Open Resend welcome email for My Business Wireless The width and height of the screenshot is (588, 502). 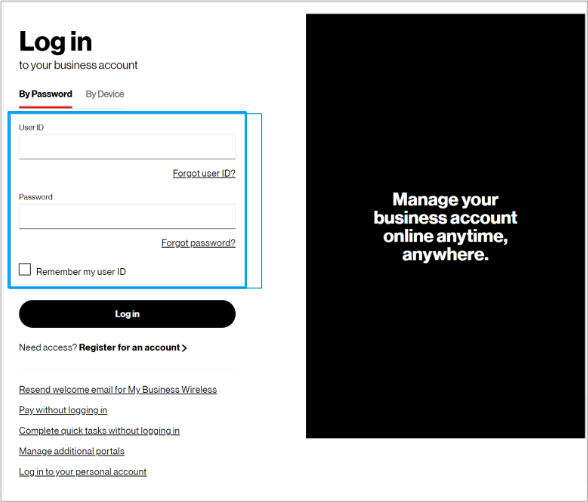118,390
